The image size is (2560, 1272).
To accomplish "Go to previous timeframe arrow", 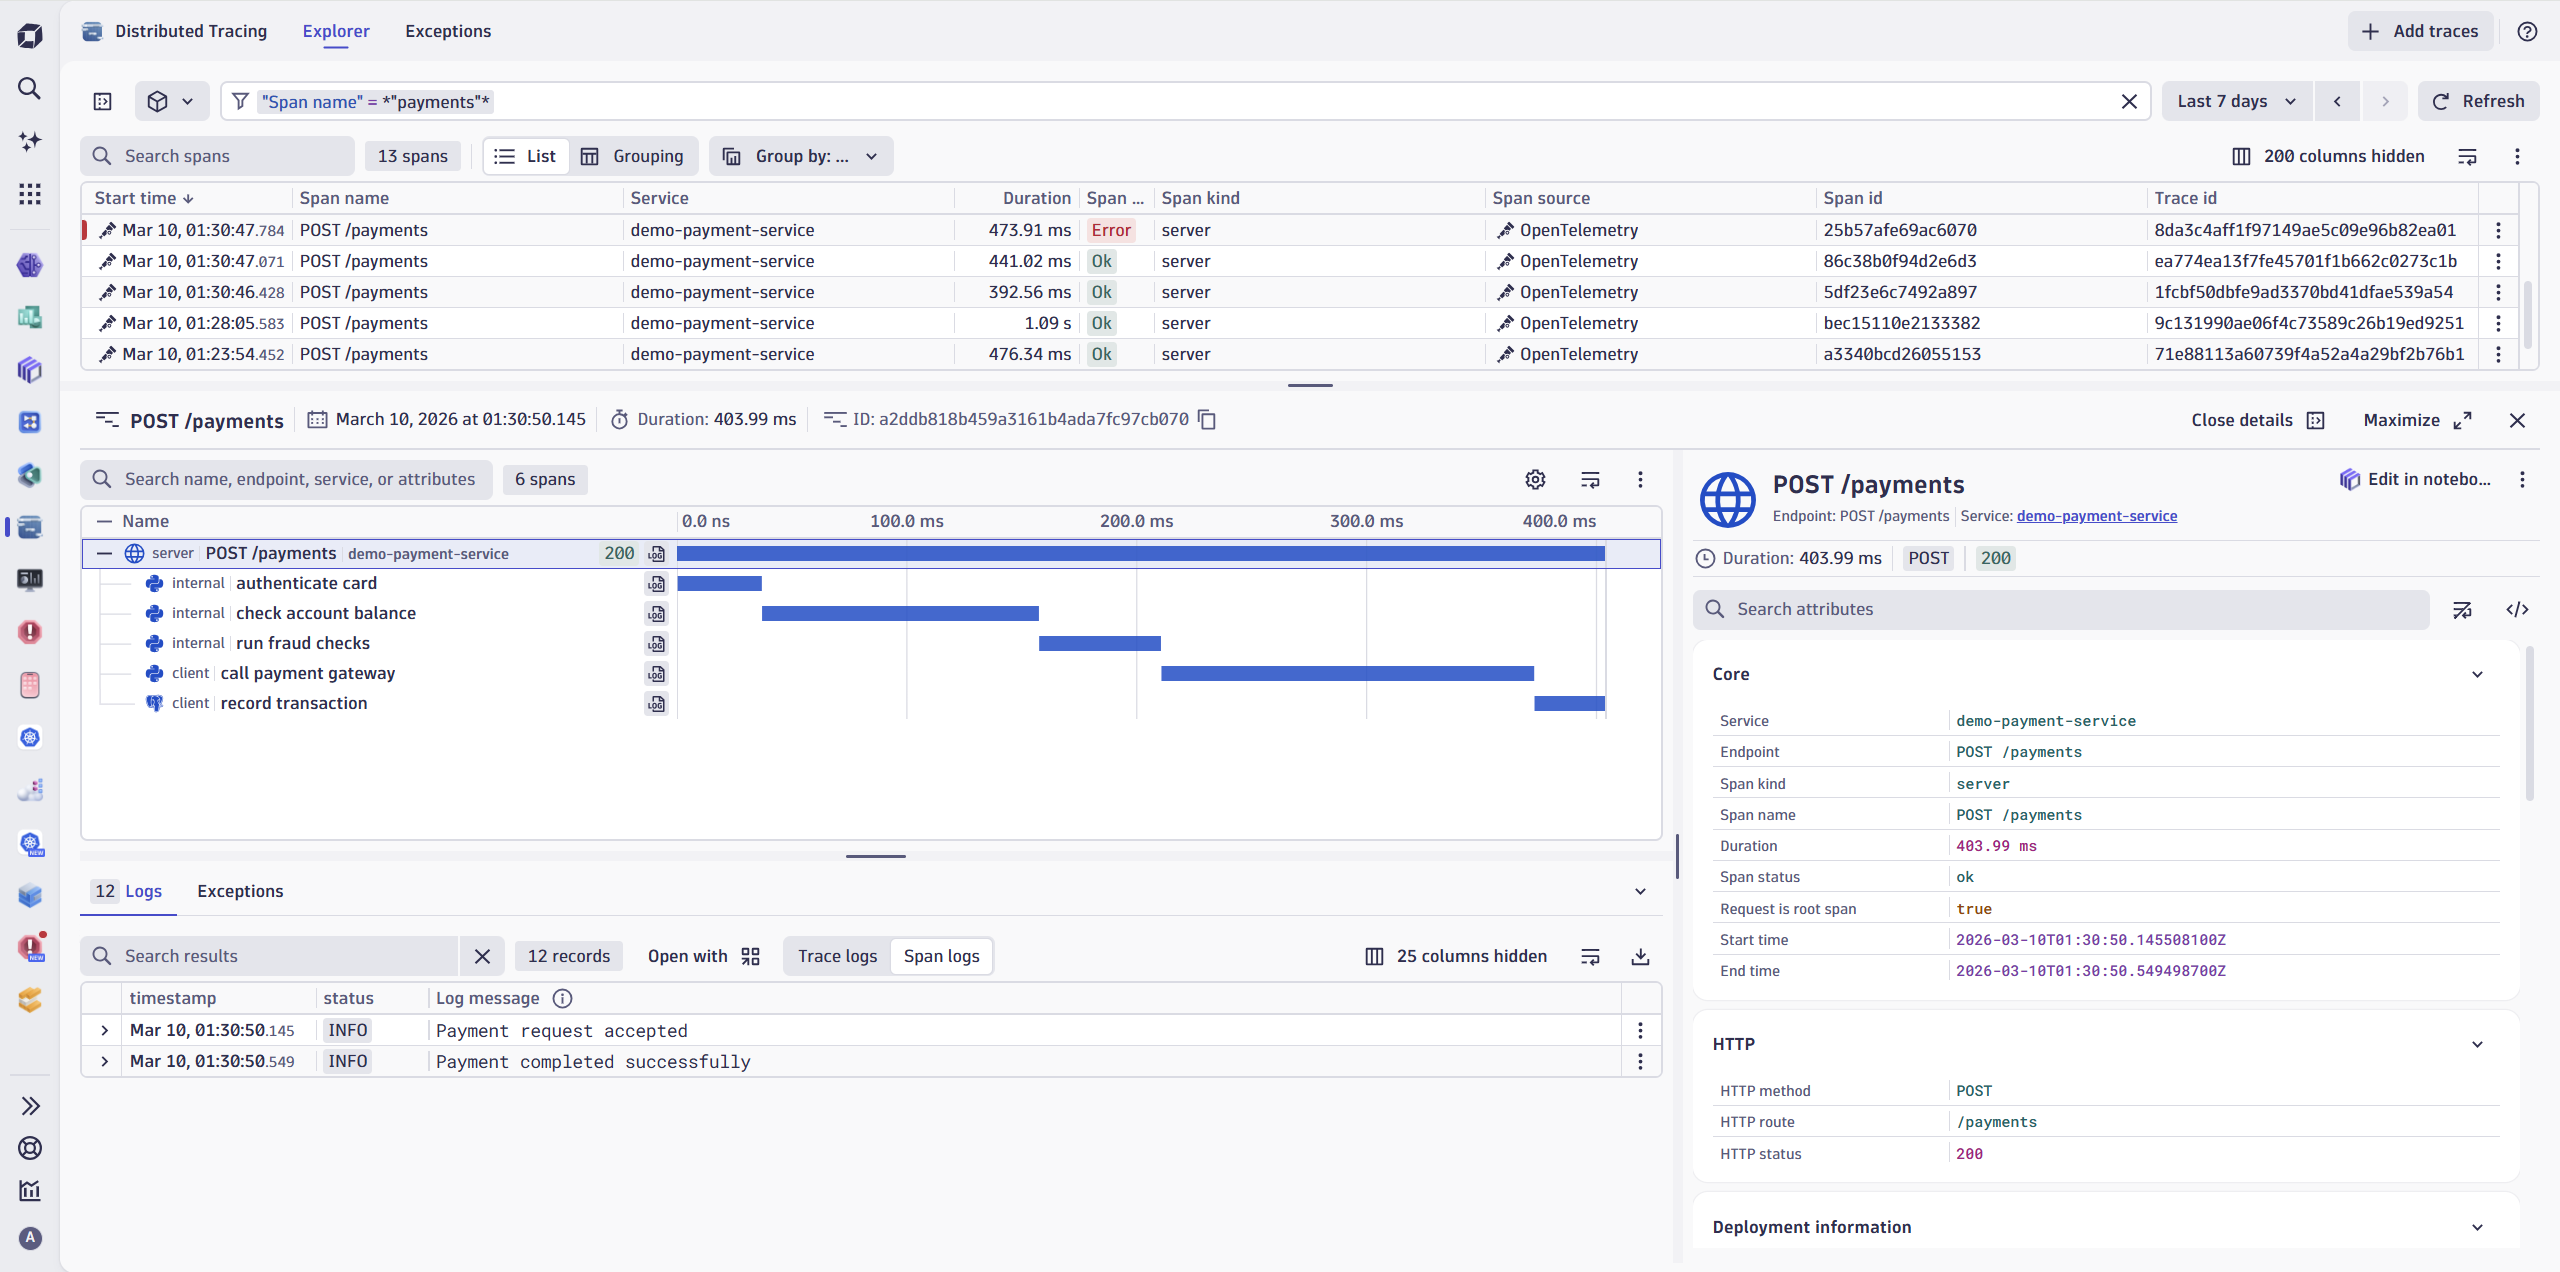I will point(2337,101).
